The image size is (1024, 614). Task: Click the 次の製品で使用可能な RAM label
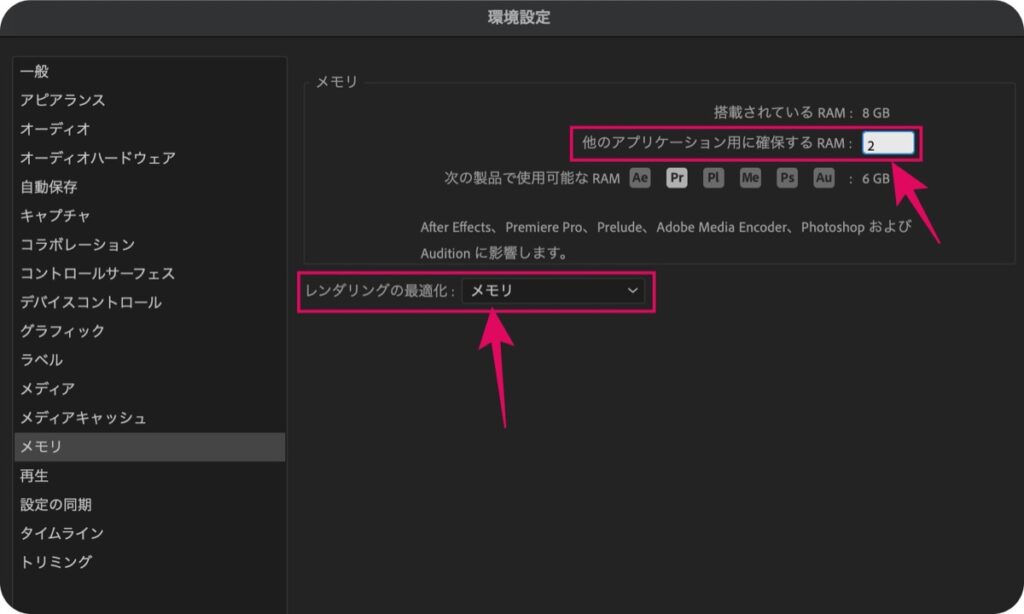532,178
